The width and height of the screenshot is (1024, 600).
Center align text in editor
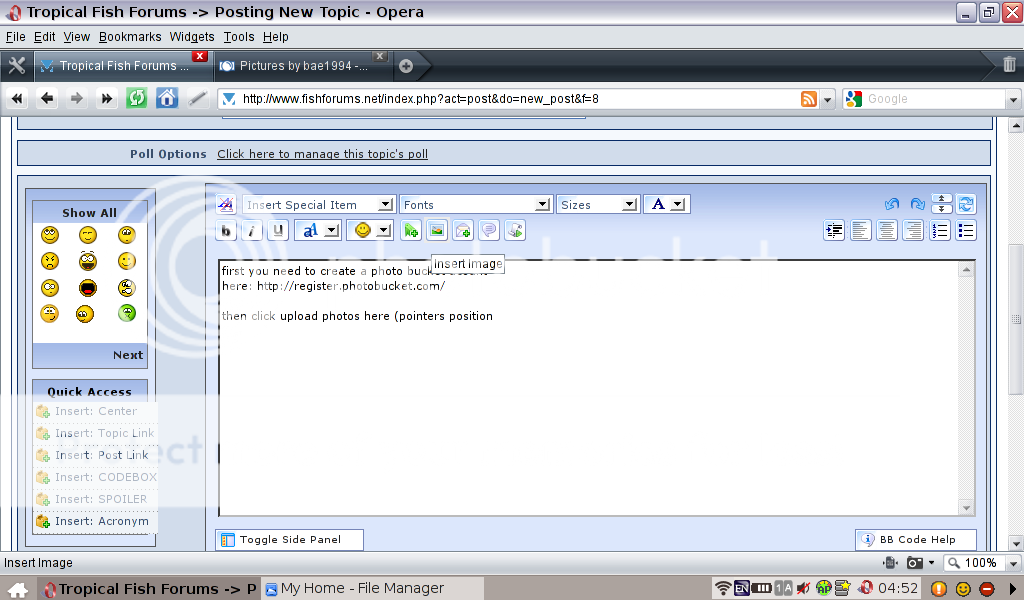[887, 230]
